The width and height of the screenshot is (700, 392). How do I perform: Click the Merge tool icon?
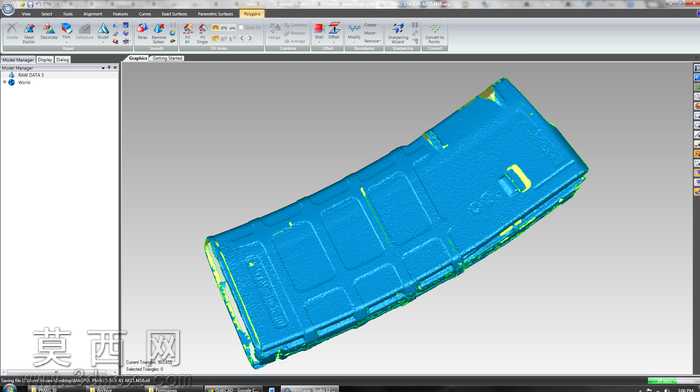[275, 32]
